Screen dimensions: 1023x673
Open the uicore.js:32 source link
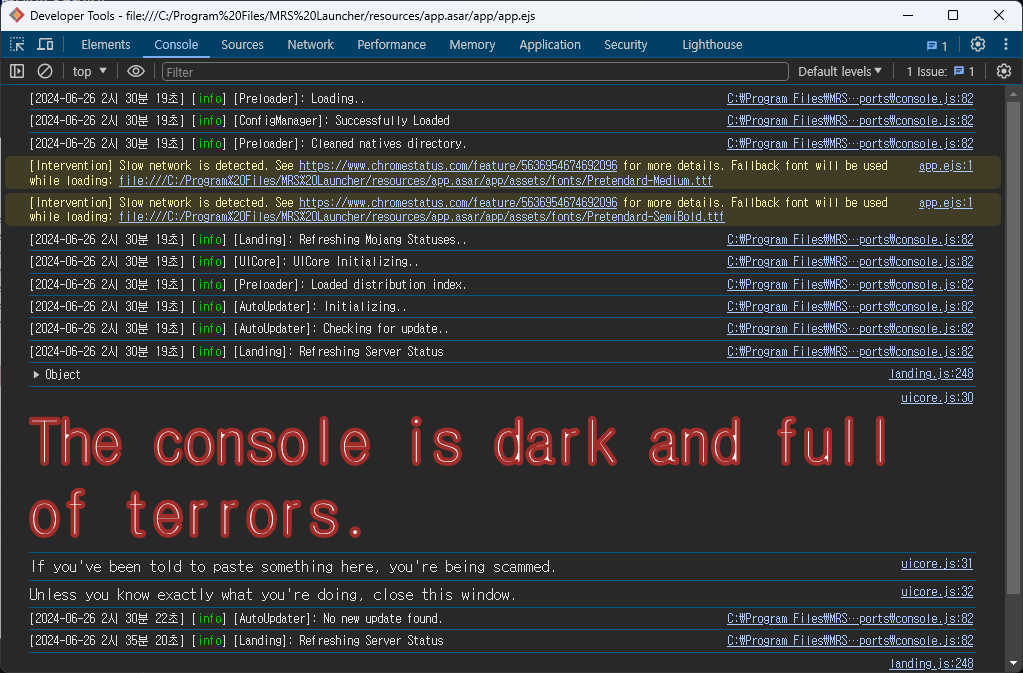pyautogui.click(x=937, y=591)
